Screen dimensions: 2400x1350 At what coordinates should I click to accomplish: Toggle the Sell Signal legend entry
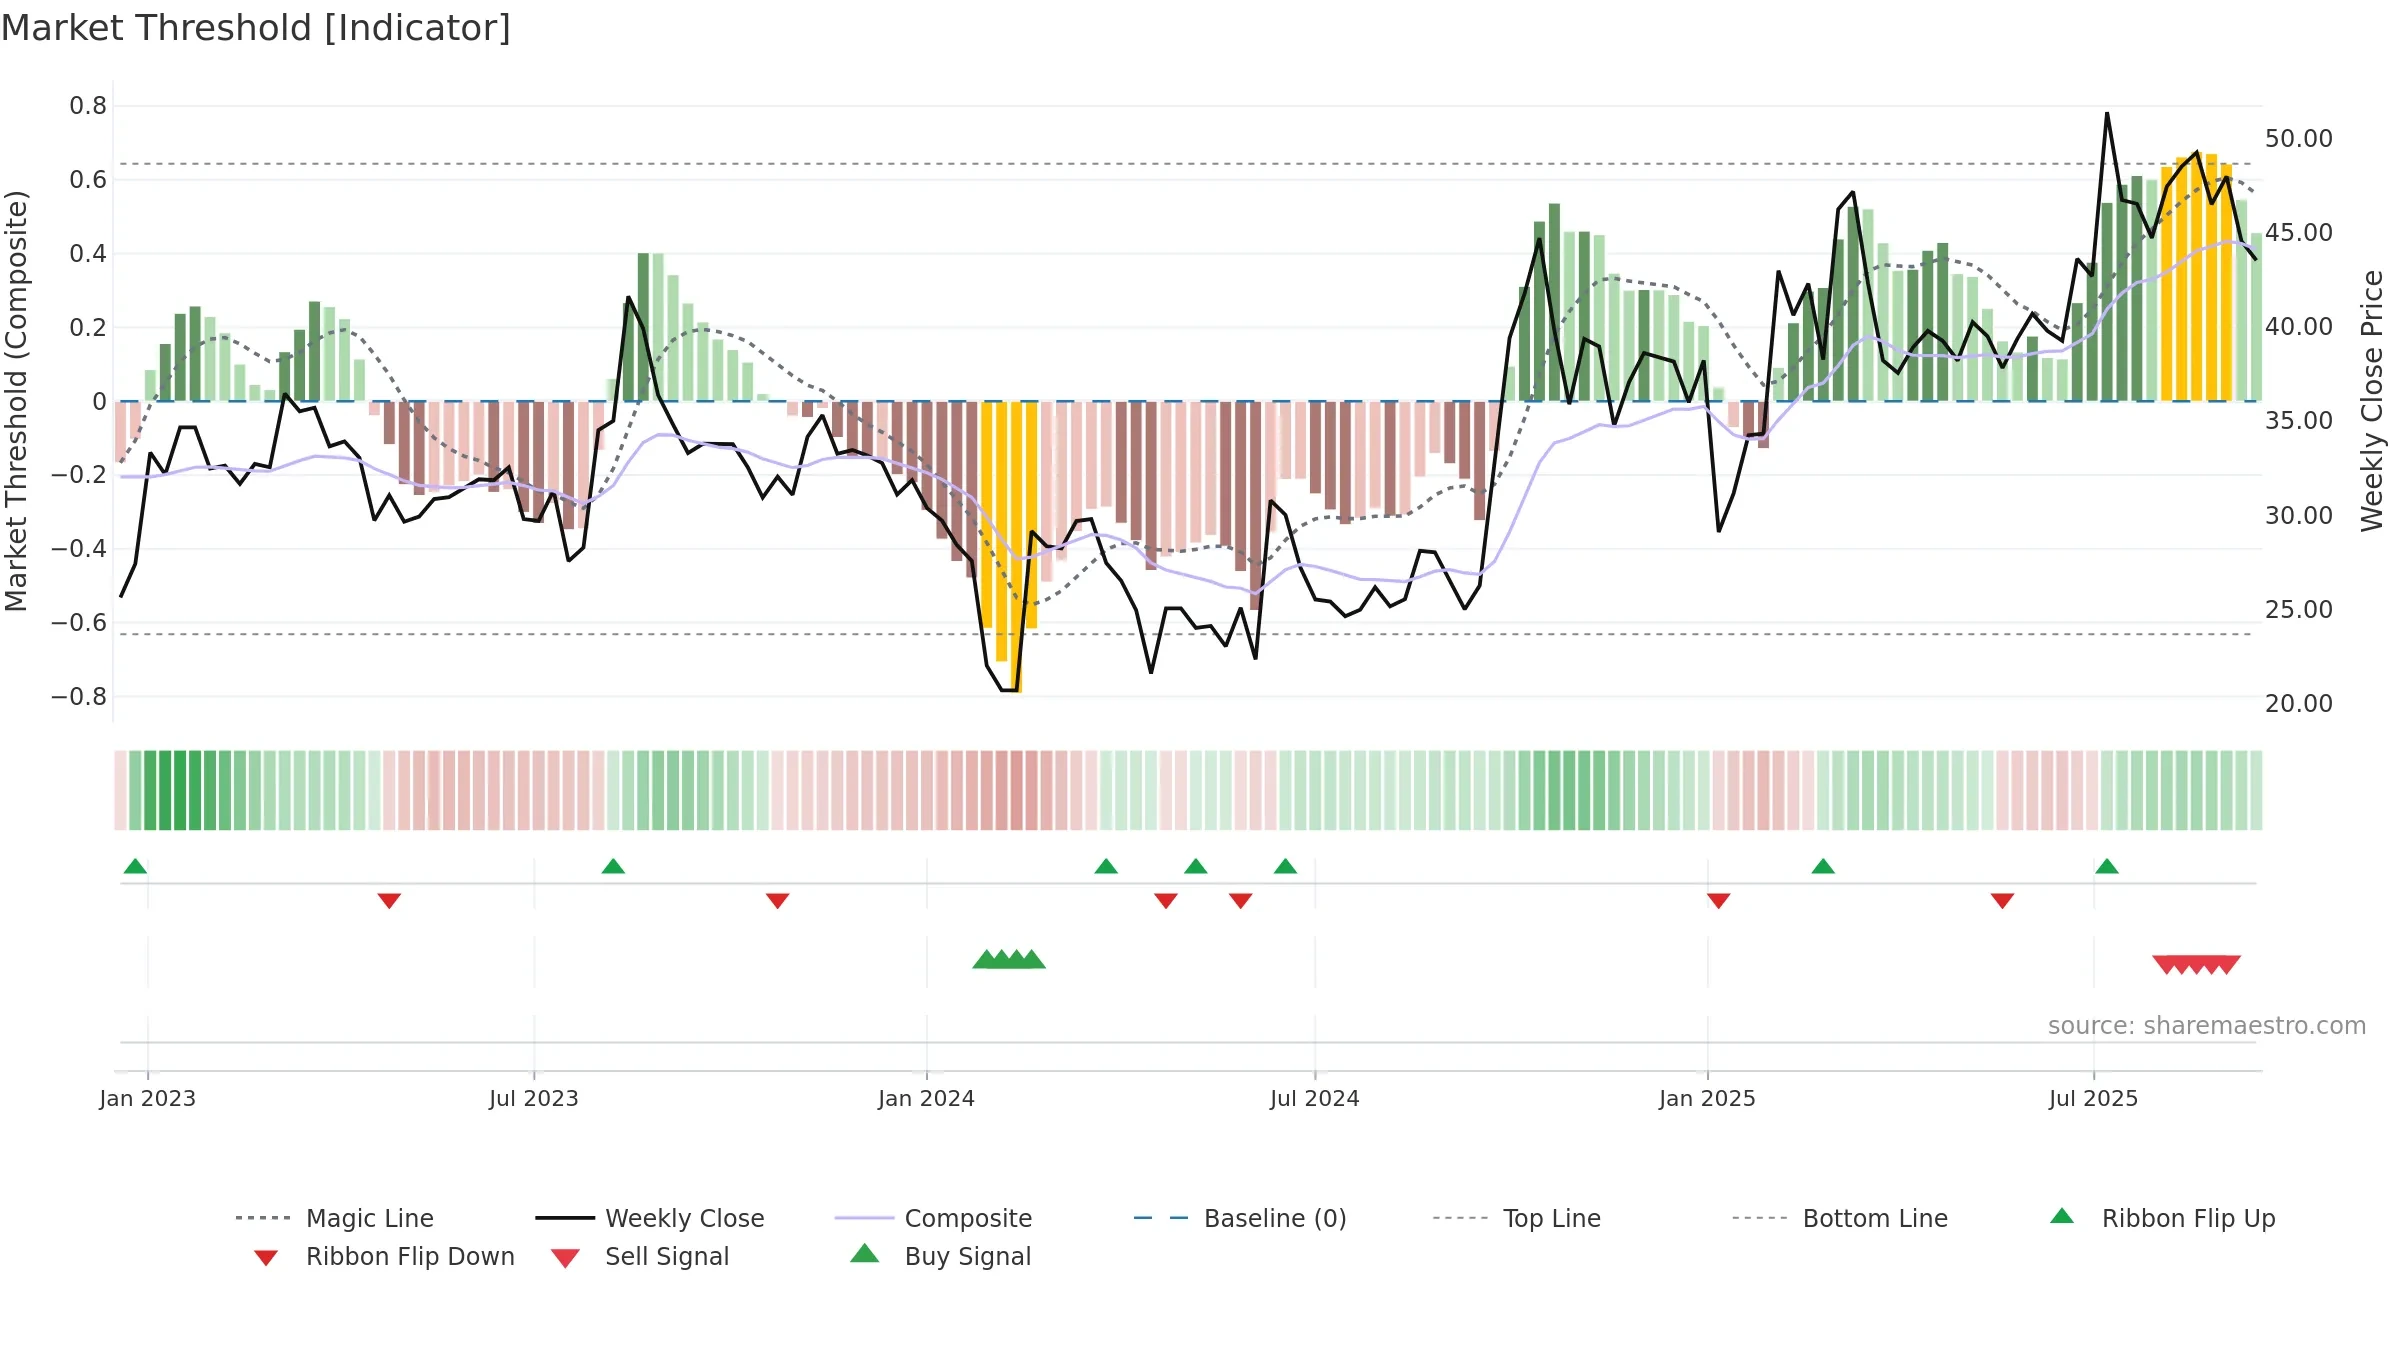point(640,1257)
